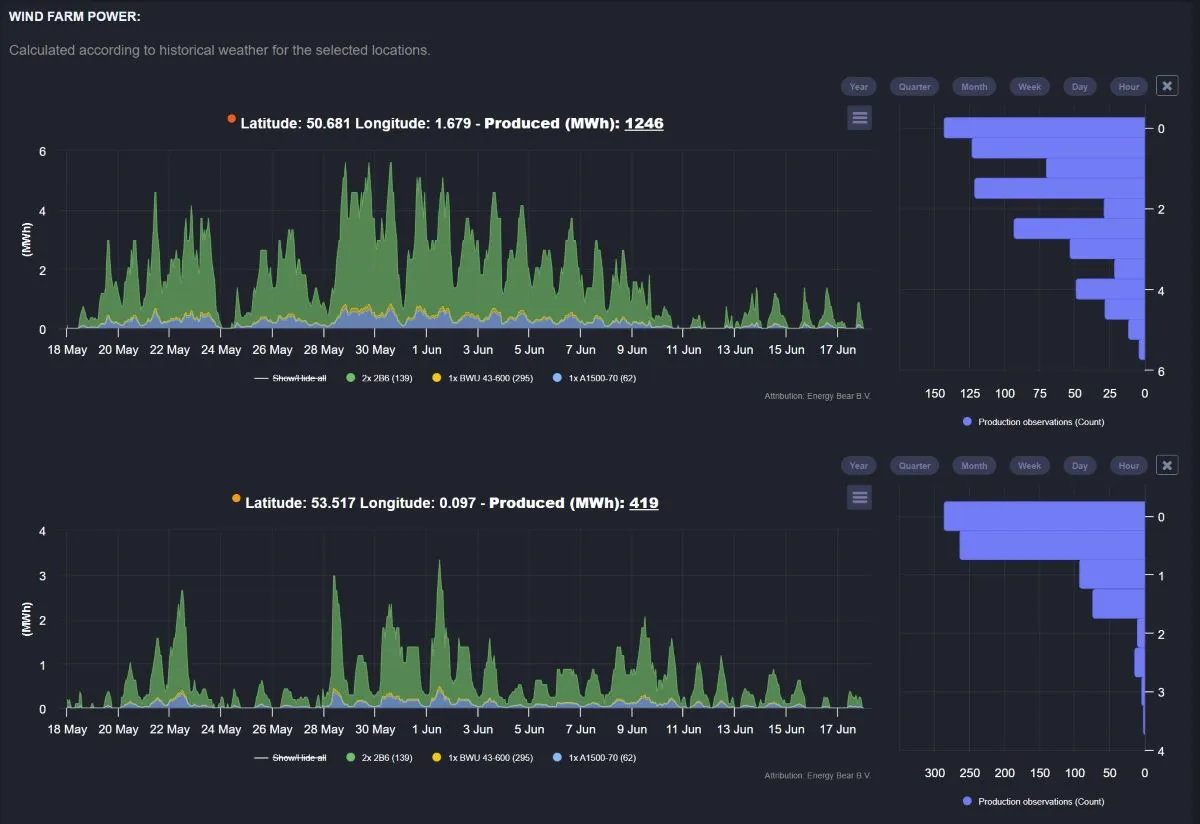The width and height of the screenshot is (1200, 824).
Task: Select Year grouping for top histogram
Action: tap(858, 87)
